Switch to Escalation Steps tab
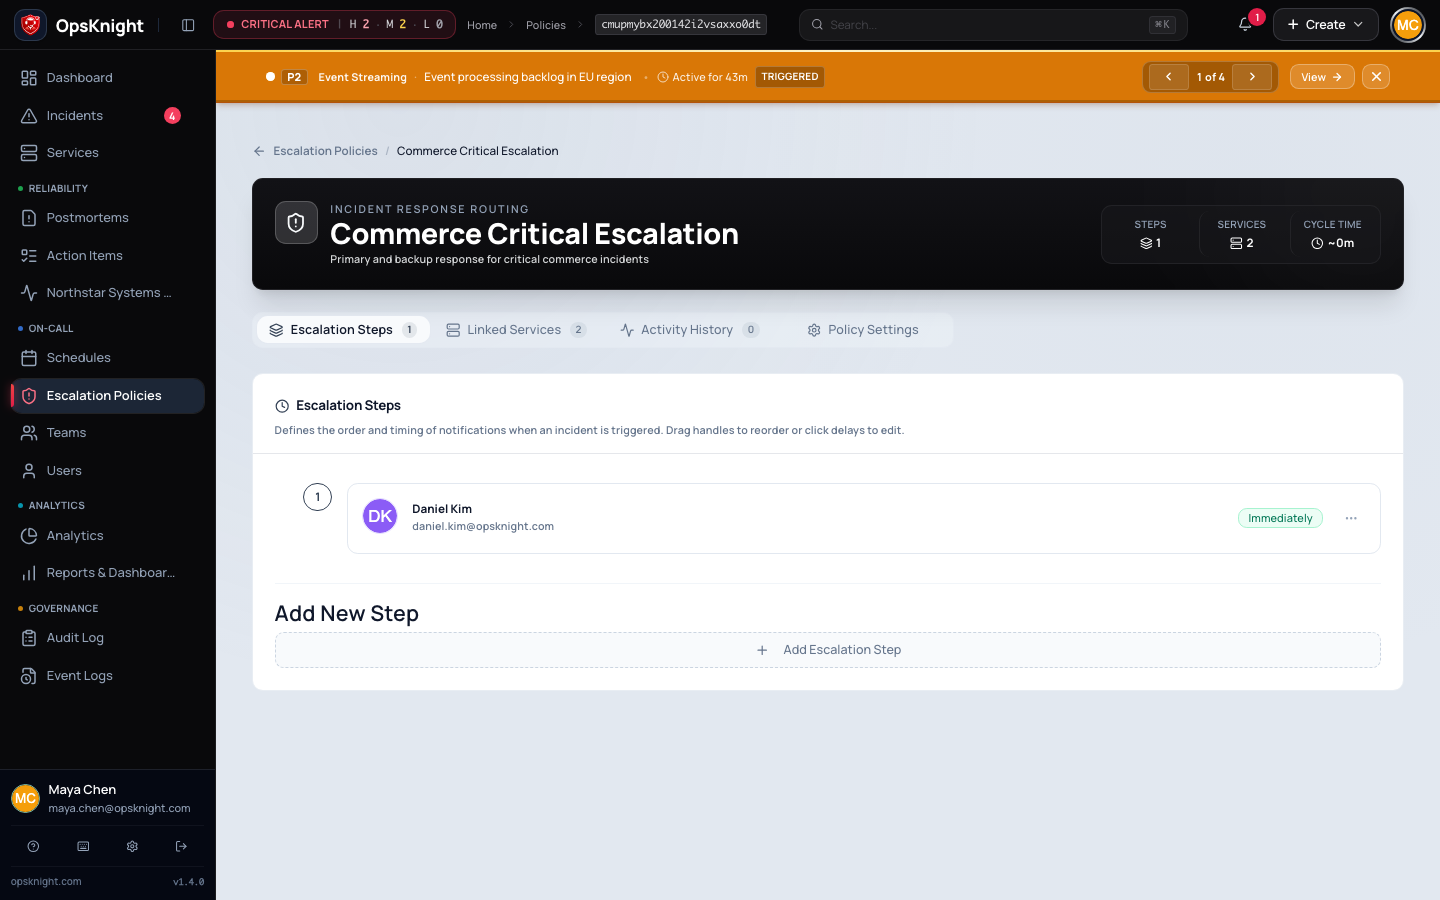The image size is (1440, 900). pos(343,330)
